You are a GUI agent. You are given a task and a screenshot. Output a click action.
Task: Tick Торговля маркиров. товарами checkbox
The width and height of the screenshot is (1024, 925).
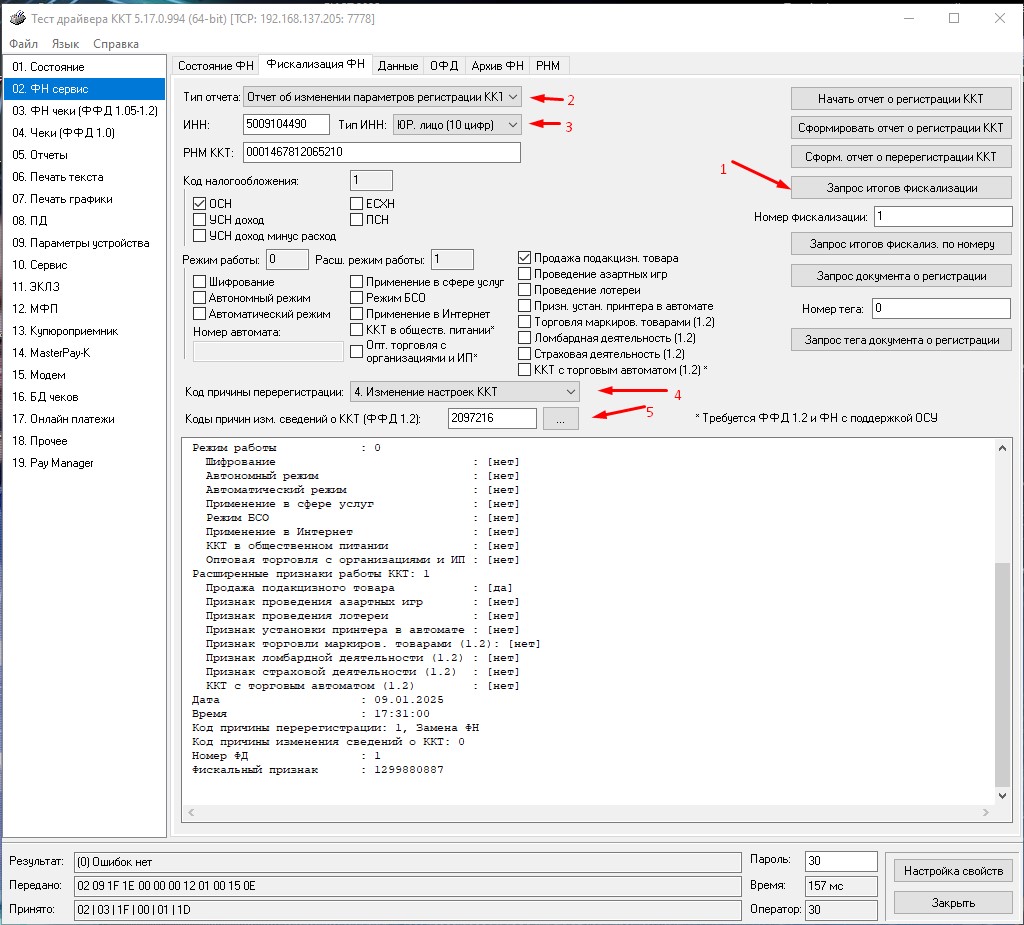tap(524, 321)
